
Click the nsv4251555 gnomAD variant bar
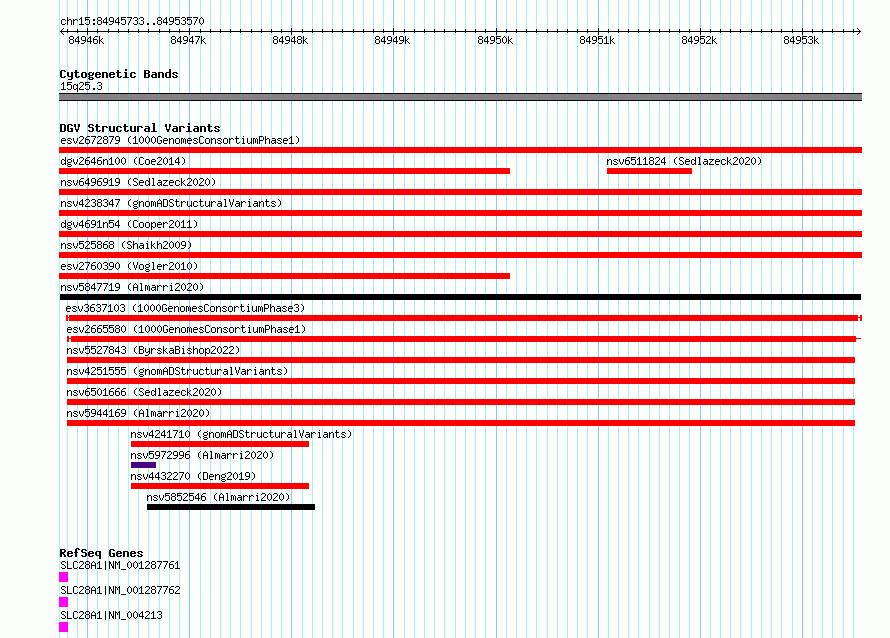(461, 381)
